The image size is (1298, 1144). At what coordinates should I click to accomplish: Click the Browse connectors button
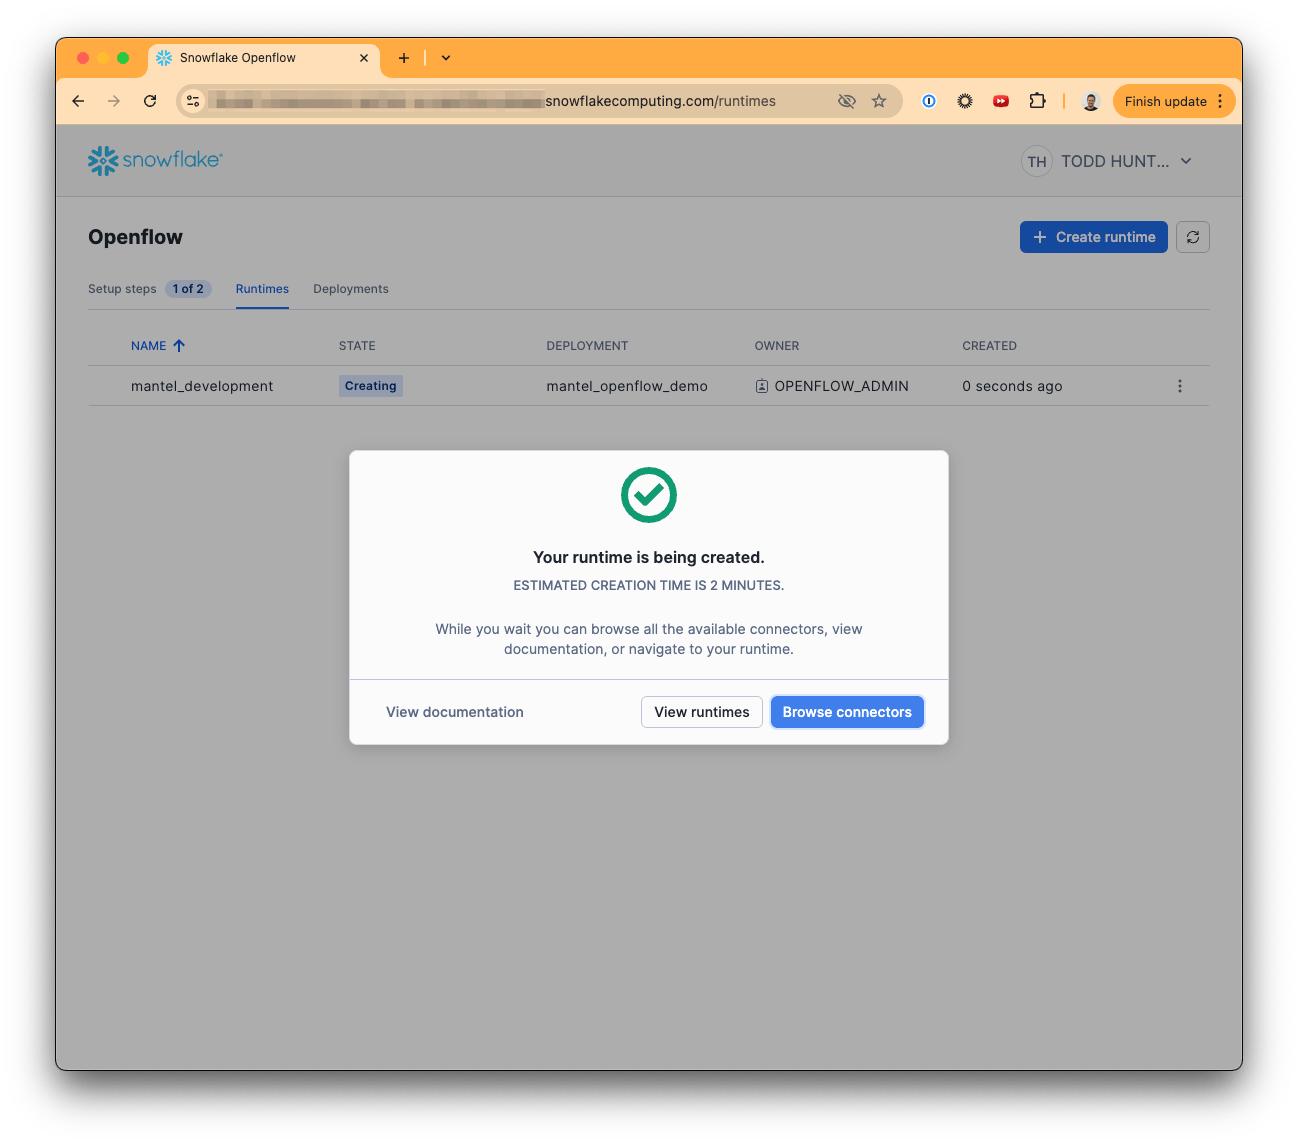click(847, 712)
